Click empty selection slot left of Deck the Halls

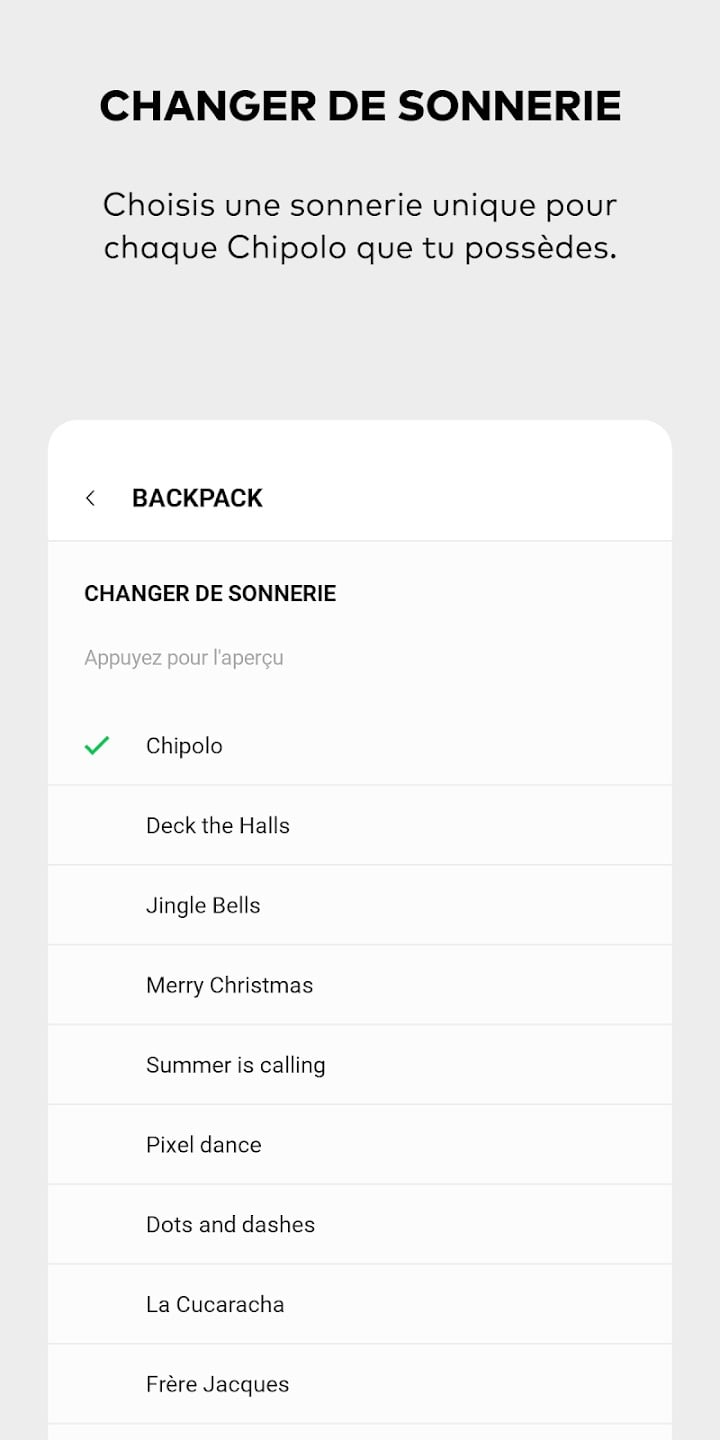(97, 826)
